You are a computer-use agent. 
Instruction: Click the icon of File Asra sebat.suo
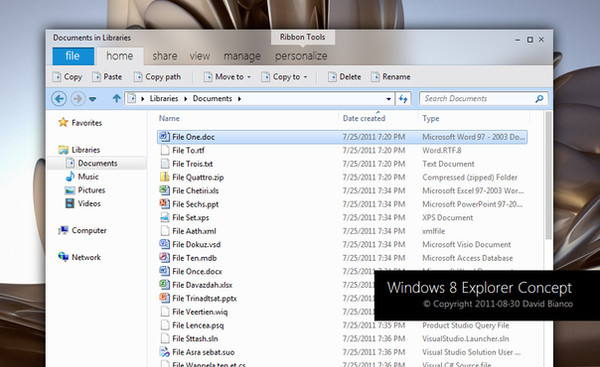[165, 352]
